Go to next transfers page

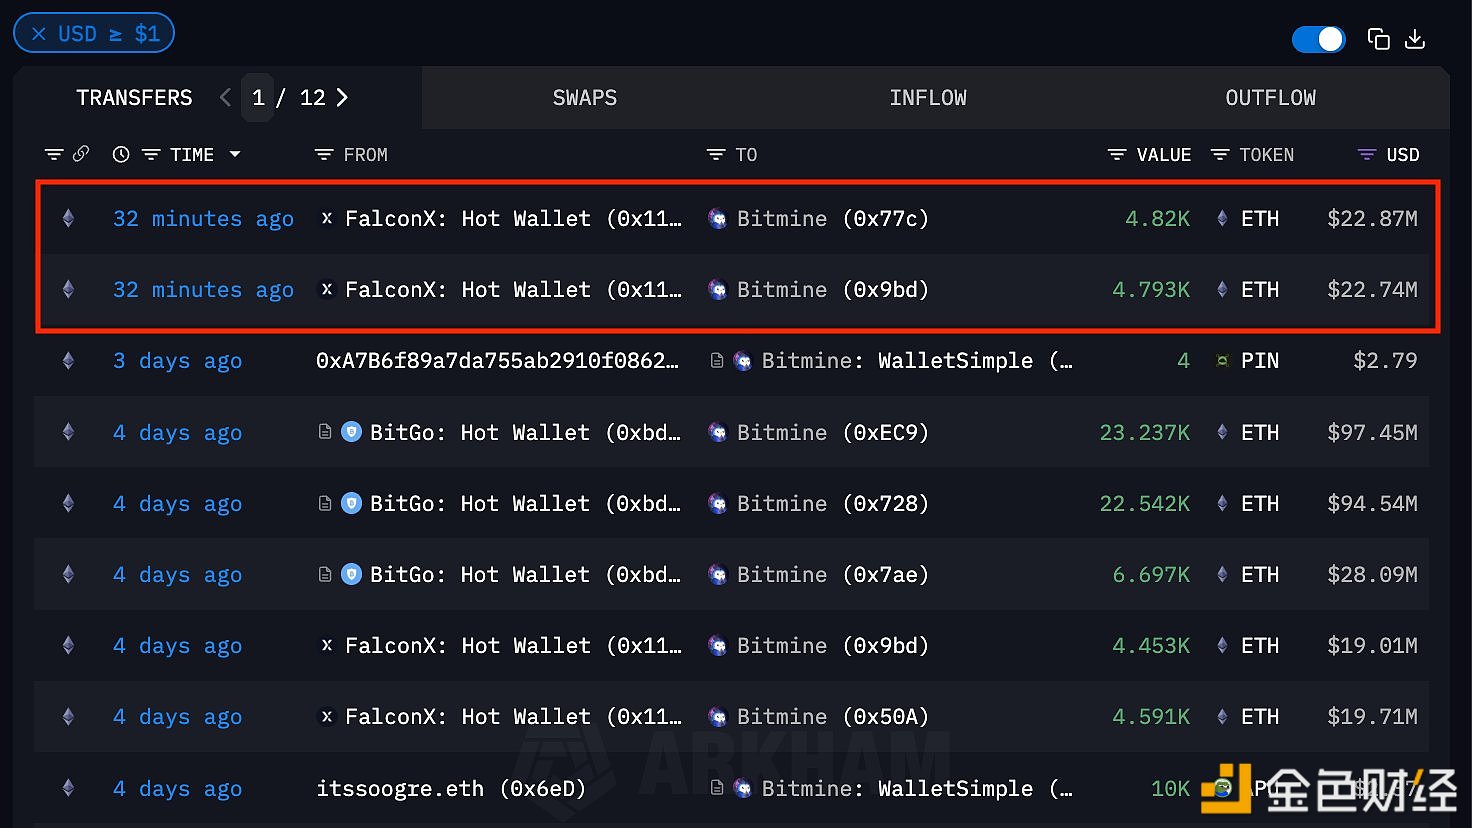click(x=342, y=97)
